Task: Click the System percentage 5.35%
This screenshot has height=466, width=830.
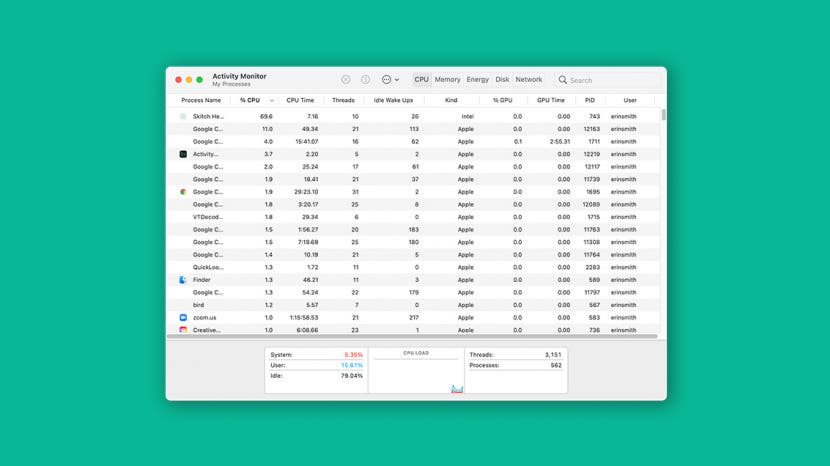Action: (353, 355)
